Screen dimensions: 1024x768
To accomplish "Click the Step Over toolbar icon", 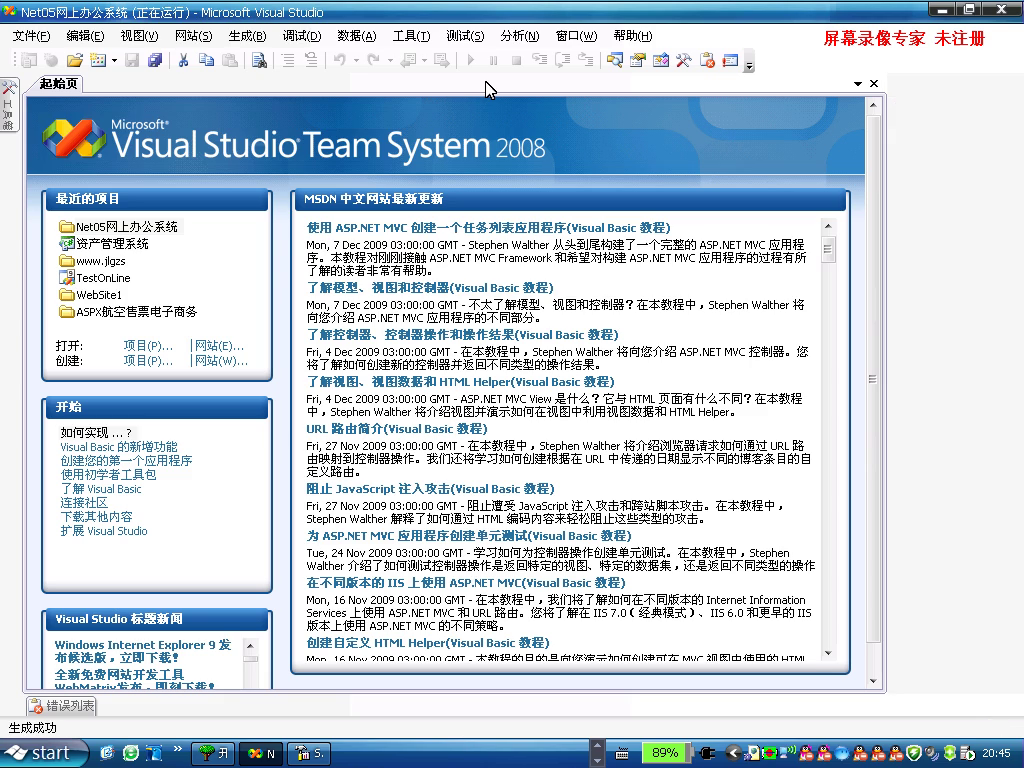I will pos(562,61).
